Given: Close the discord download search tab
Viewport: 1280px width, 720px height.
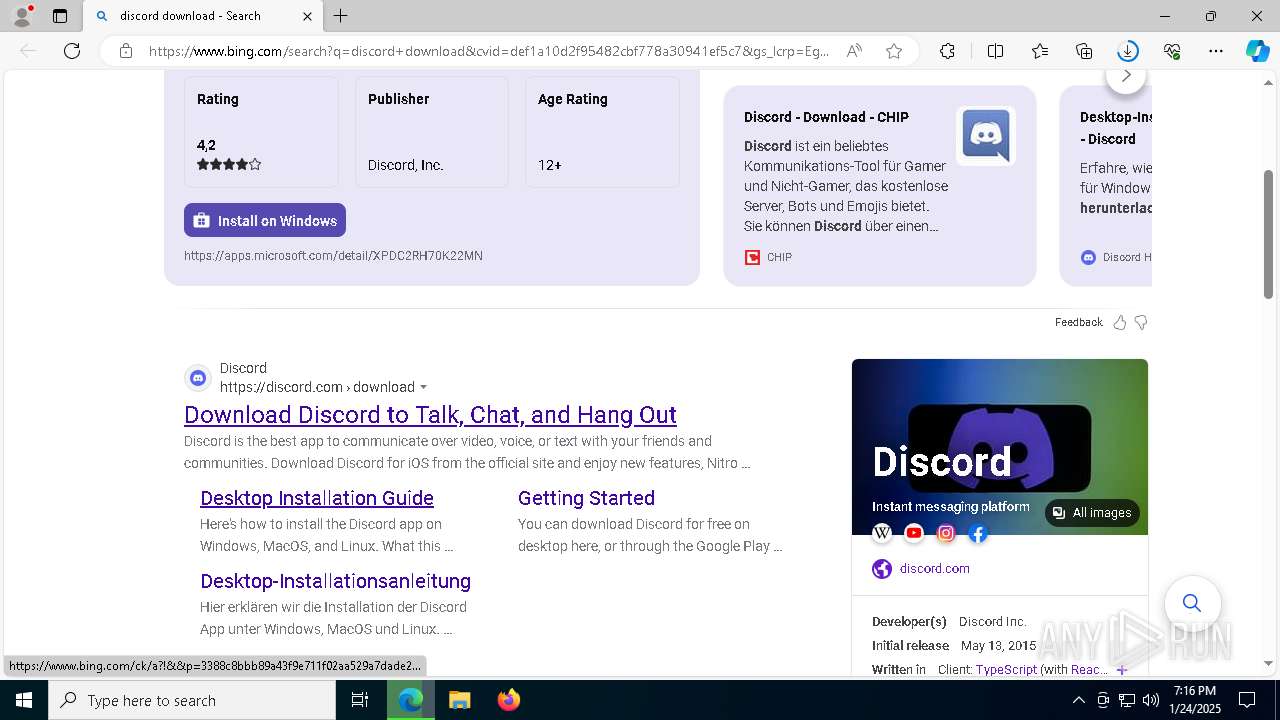Looking at the screenshot, I should (x=307, y=16).
